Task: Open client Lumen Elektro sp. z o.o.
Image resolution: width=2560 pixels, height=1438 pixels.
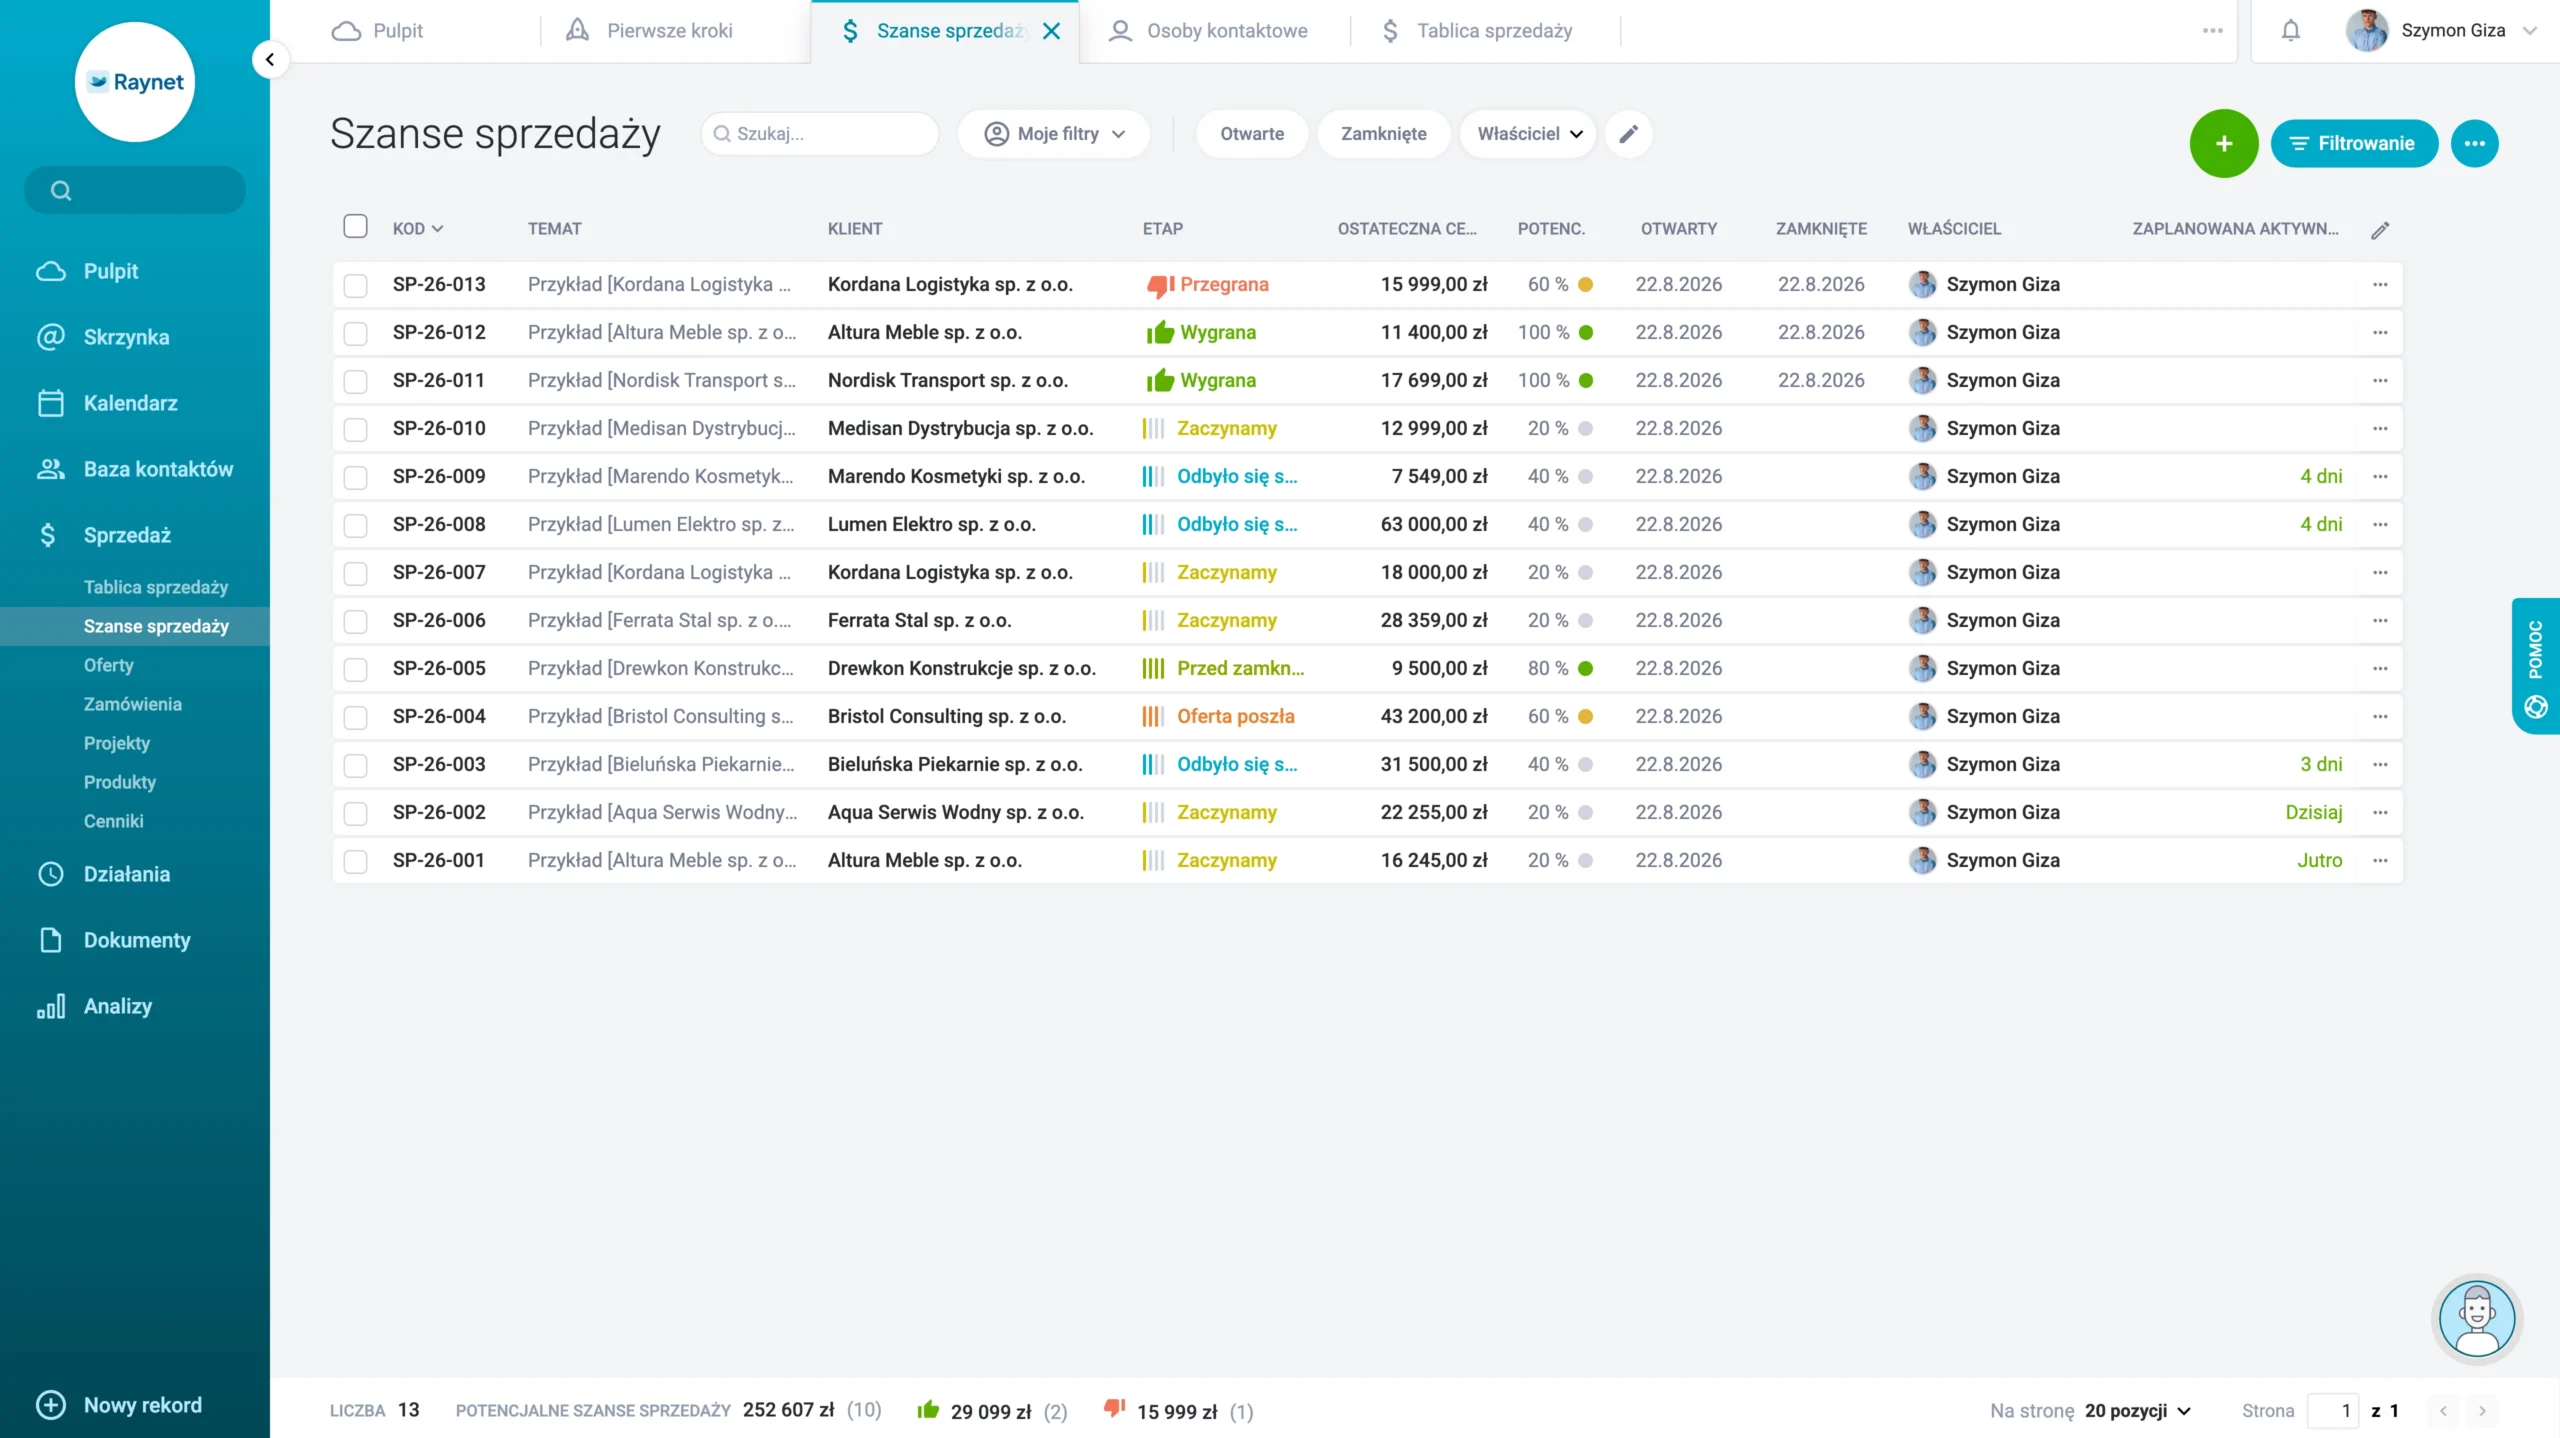Action: coord(931,525)
